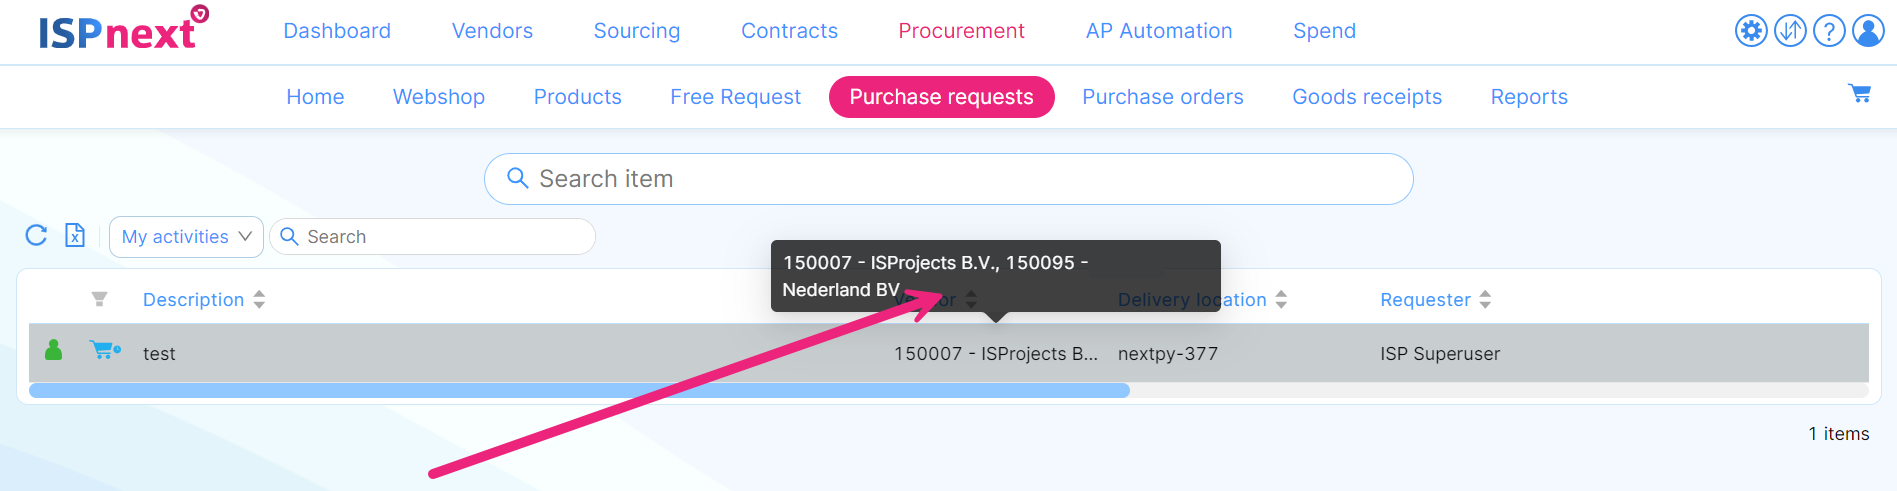1897x491 pixels.
Task: Open the Webshop link
Action: point(439,97)
